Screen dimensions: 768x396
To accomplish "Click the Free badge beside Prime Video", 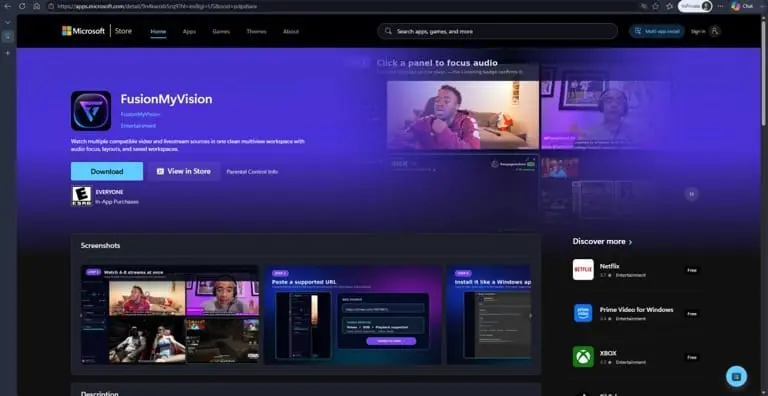I will click(692, 314).
